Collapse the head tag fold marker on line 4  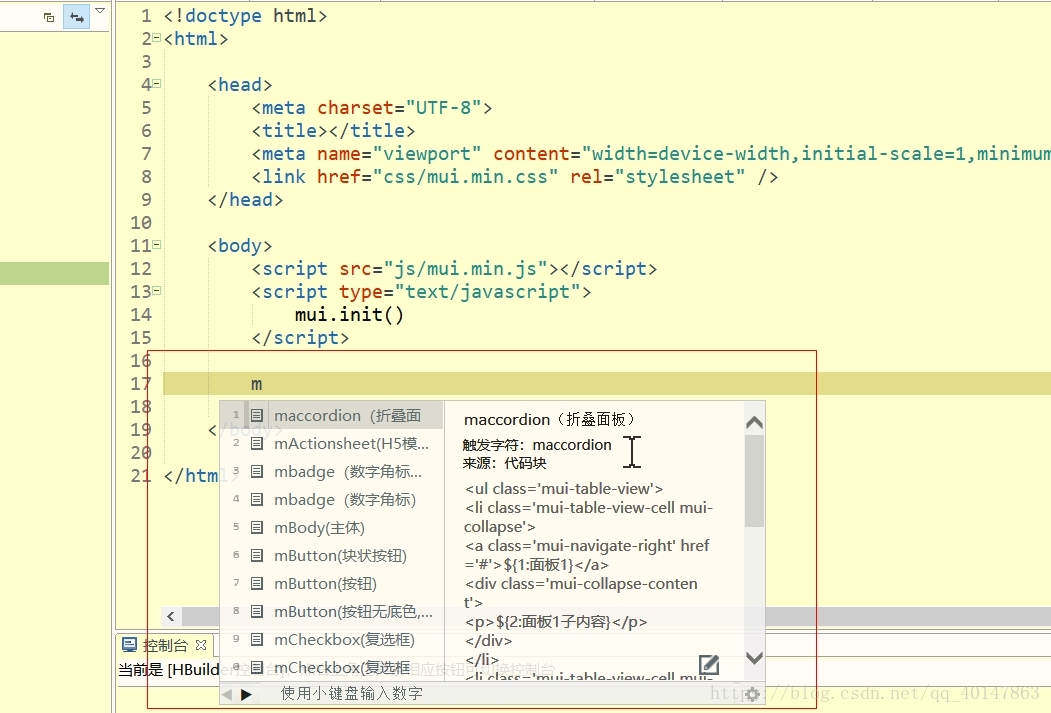point(157,84)
